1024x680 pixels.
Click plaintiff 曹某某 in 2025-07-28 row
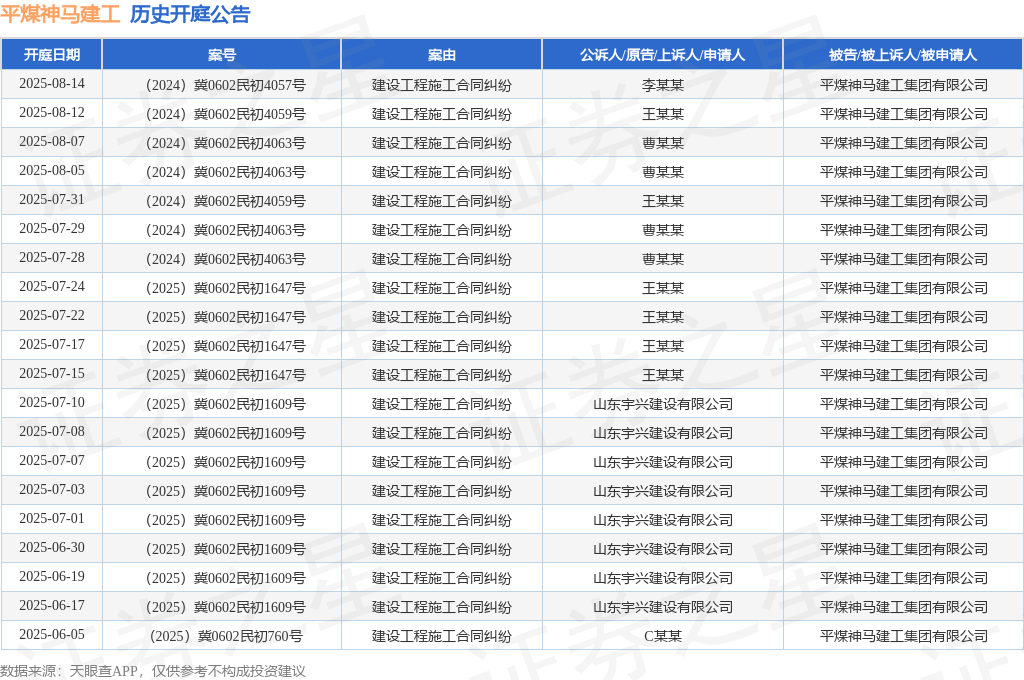[x=662, y=259]
